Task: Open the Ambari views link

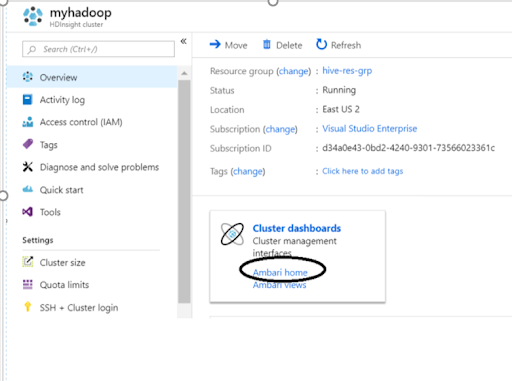Action: click(x=279, y=285)
